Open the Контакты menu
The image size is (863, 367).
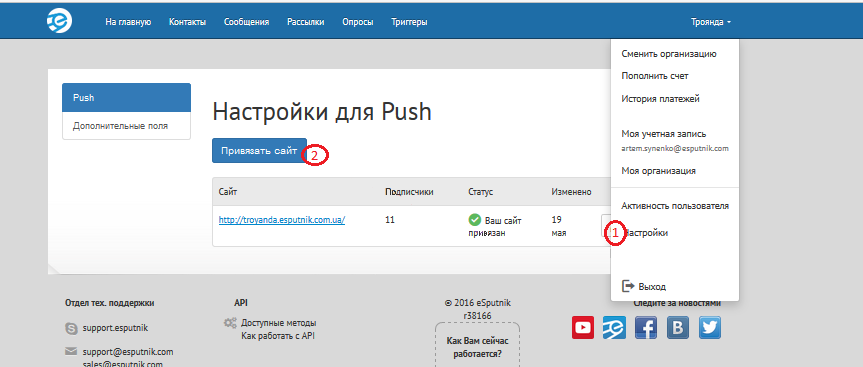(x=188, y=22)
